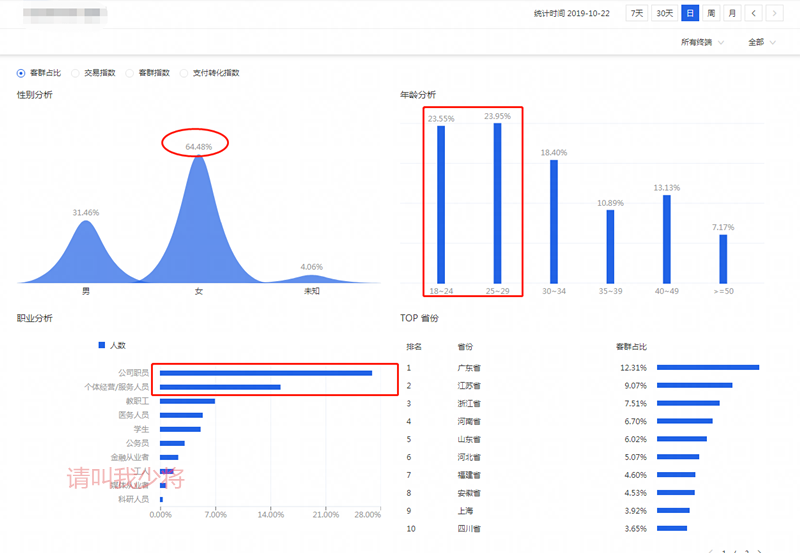Choose the 支付转化指数 radio option
800x553 pixels.
coord(185,73)
